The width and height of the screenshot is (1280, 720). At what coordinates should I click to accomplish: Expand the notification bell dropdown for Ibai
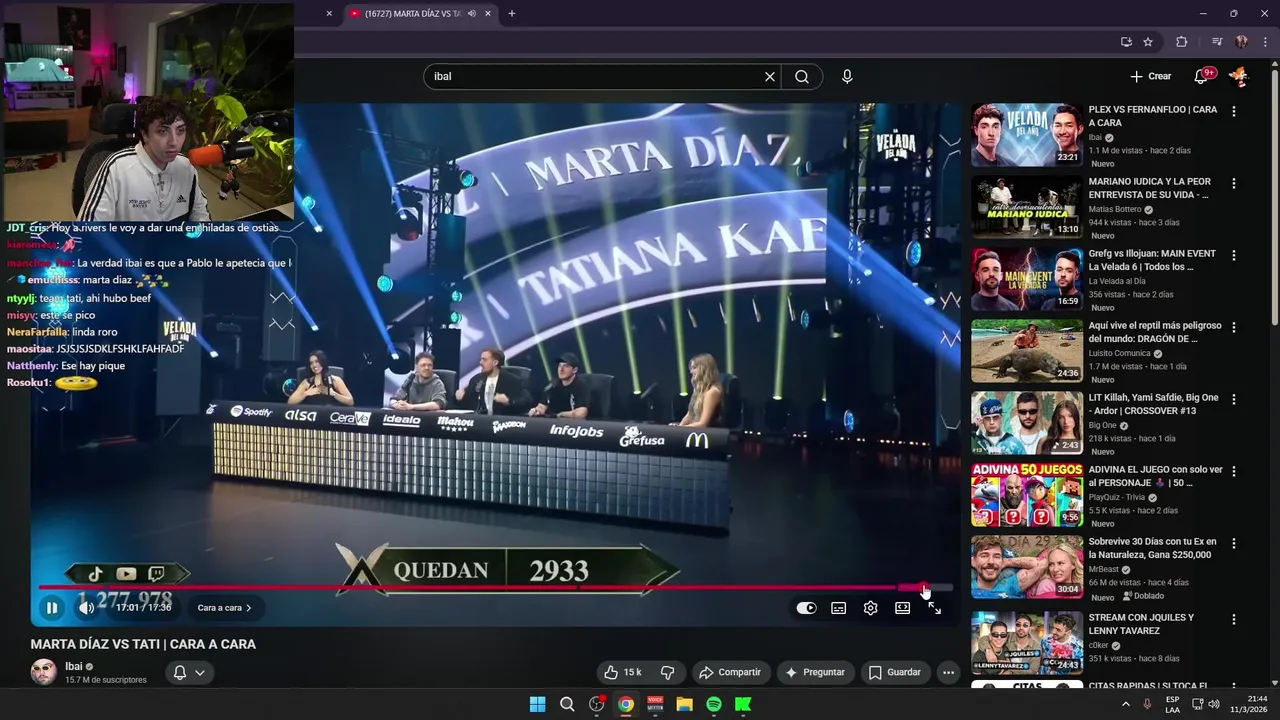point(189,672)
